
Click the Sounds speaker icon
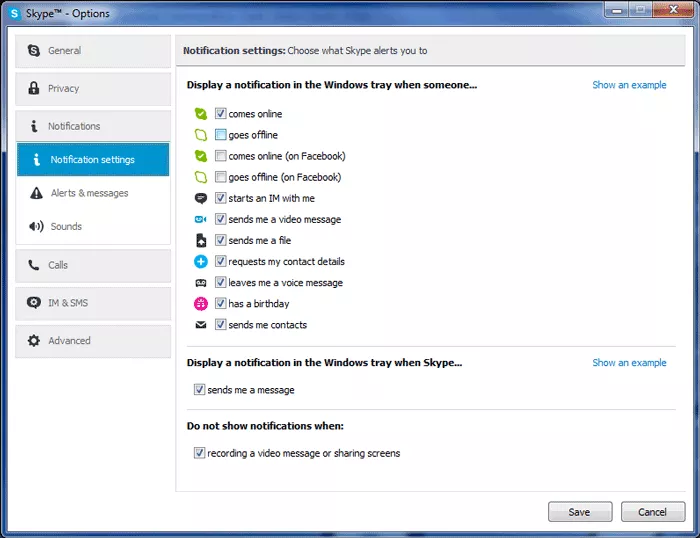(x=36, y=226)
